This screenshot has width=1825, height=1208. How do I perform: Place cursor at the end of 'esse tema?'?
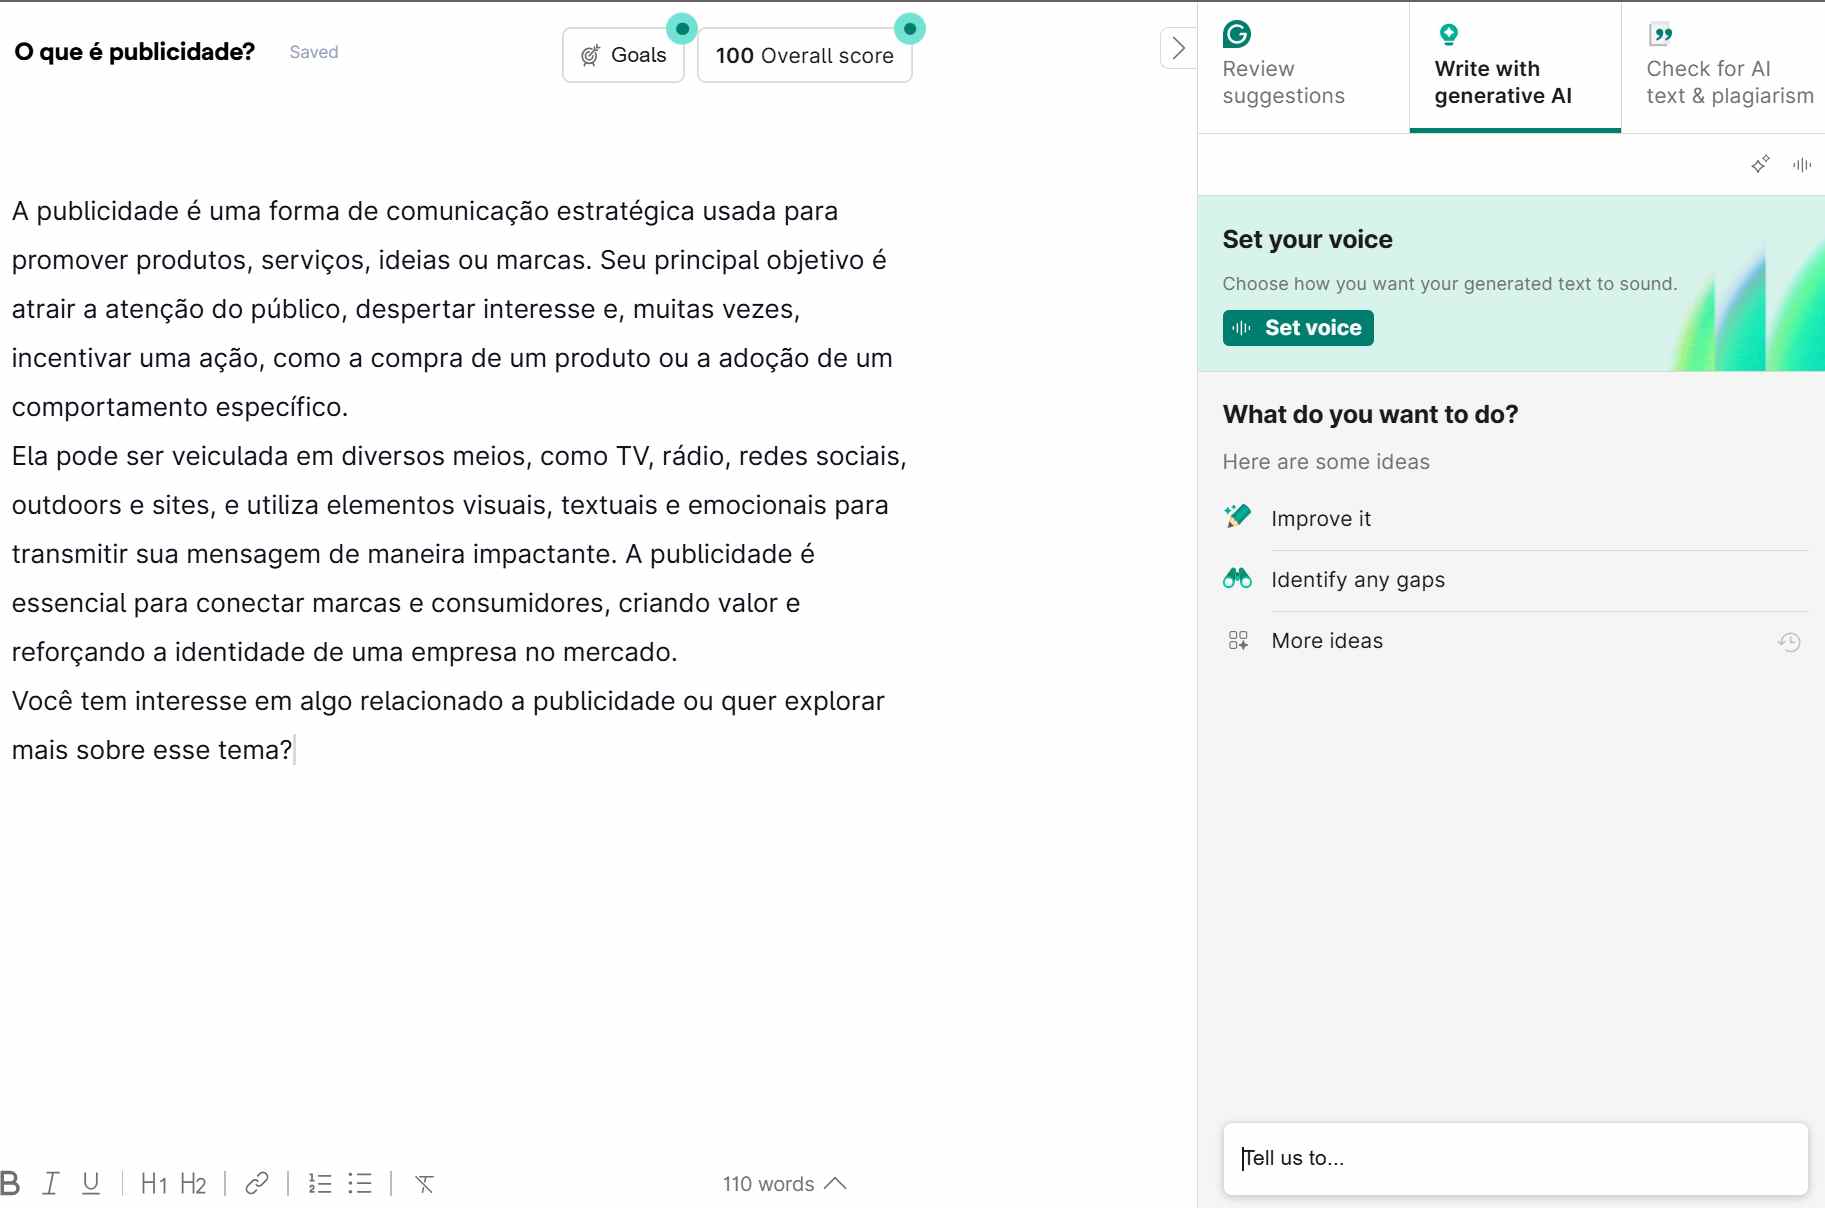[294, 750]
